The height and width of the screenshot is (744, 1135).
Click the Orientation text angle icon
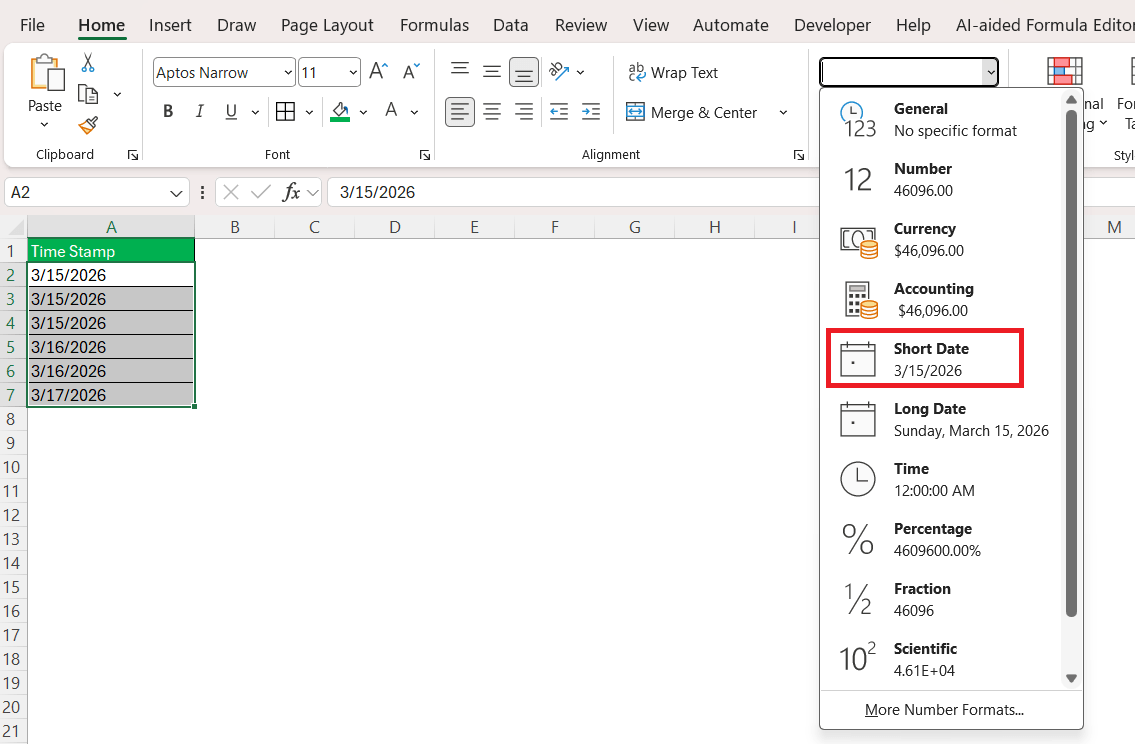559,72
